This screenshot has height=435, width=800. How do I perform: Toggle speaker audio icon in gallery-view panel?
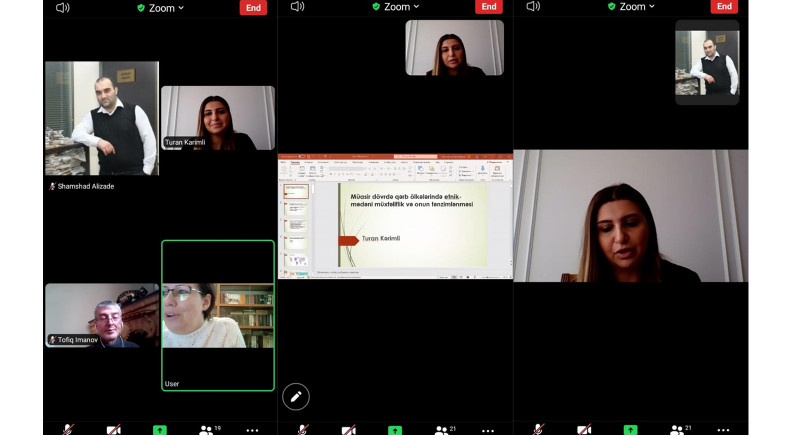(63, 8)
